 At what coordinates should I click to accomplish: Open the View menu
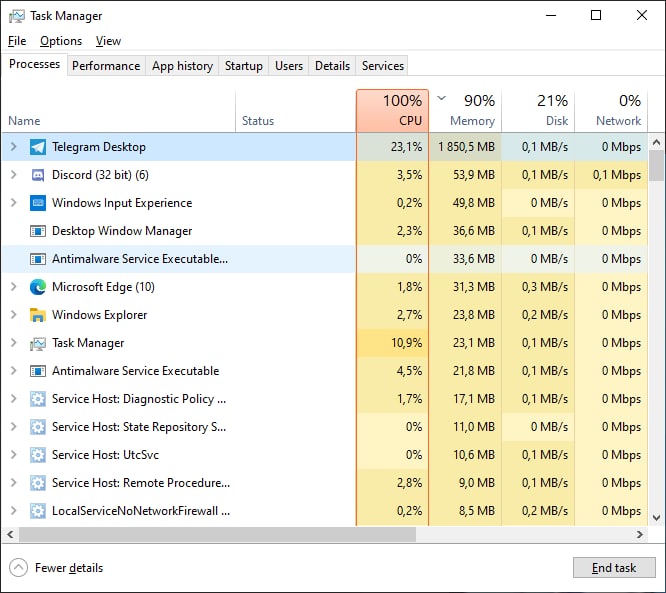[x=108, y=41]
